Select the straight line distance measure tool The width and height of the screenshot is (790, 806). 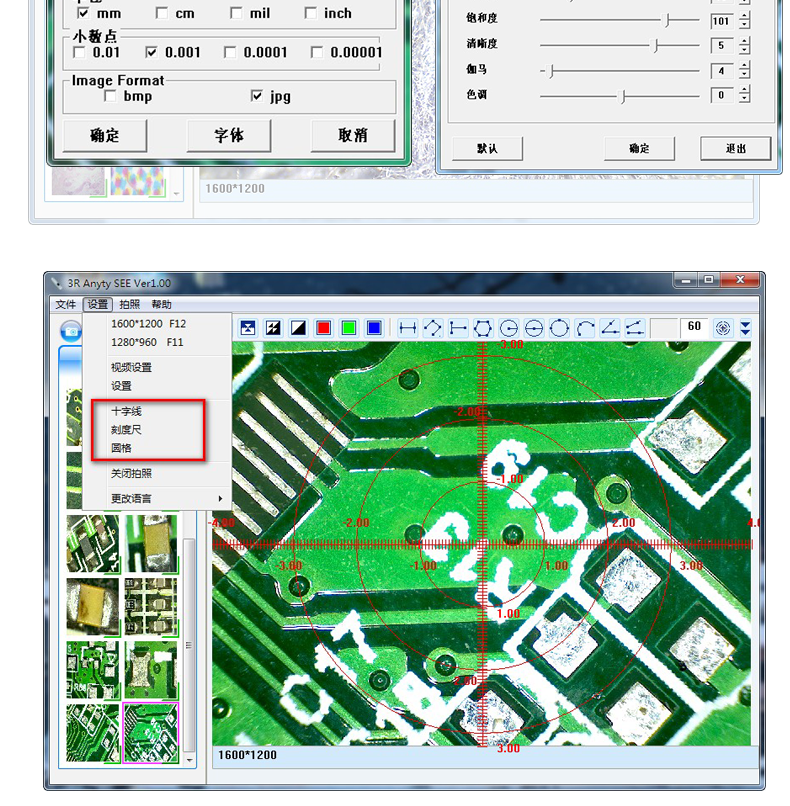408,328
